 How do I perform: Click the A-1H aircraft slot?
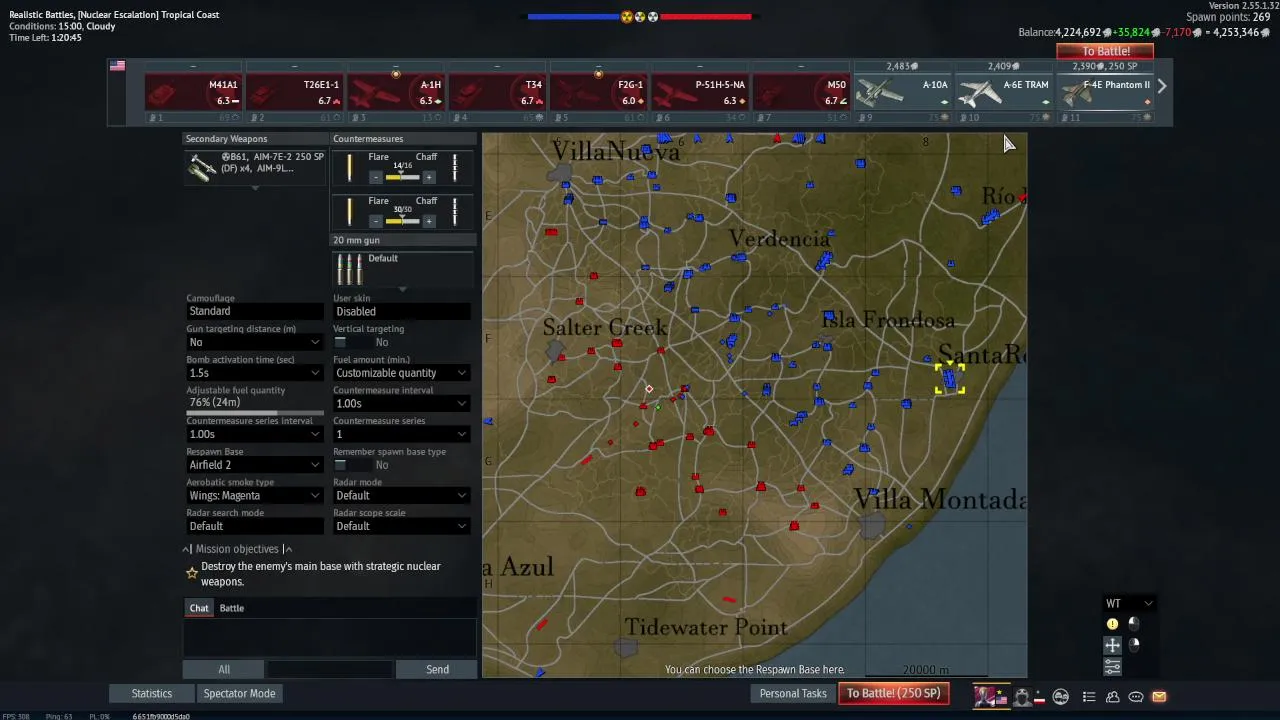coord(396,92)
